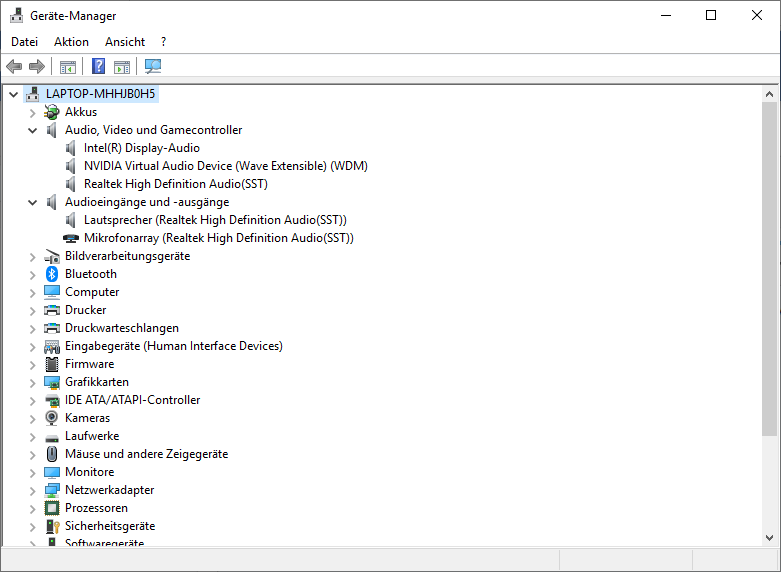
Task: Select the Sicherheitsgeräte label
Action: (110, 526)
